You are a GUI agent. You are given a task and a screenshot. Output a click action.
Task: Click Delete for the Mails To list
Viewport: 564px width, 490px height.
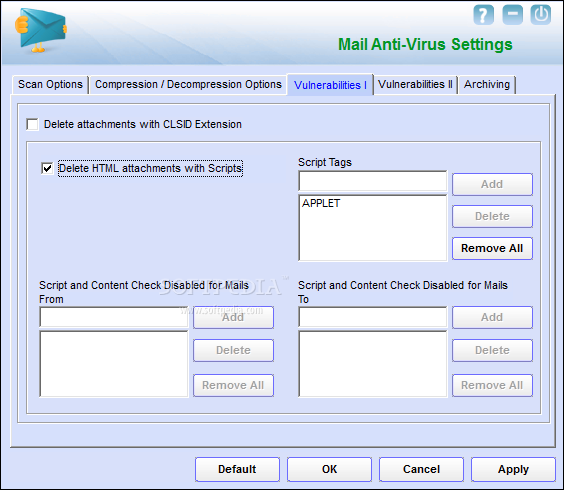[492, 350]
